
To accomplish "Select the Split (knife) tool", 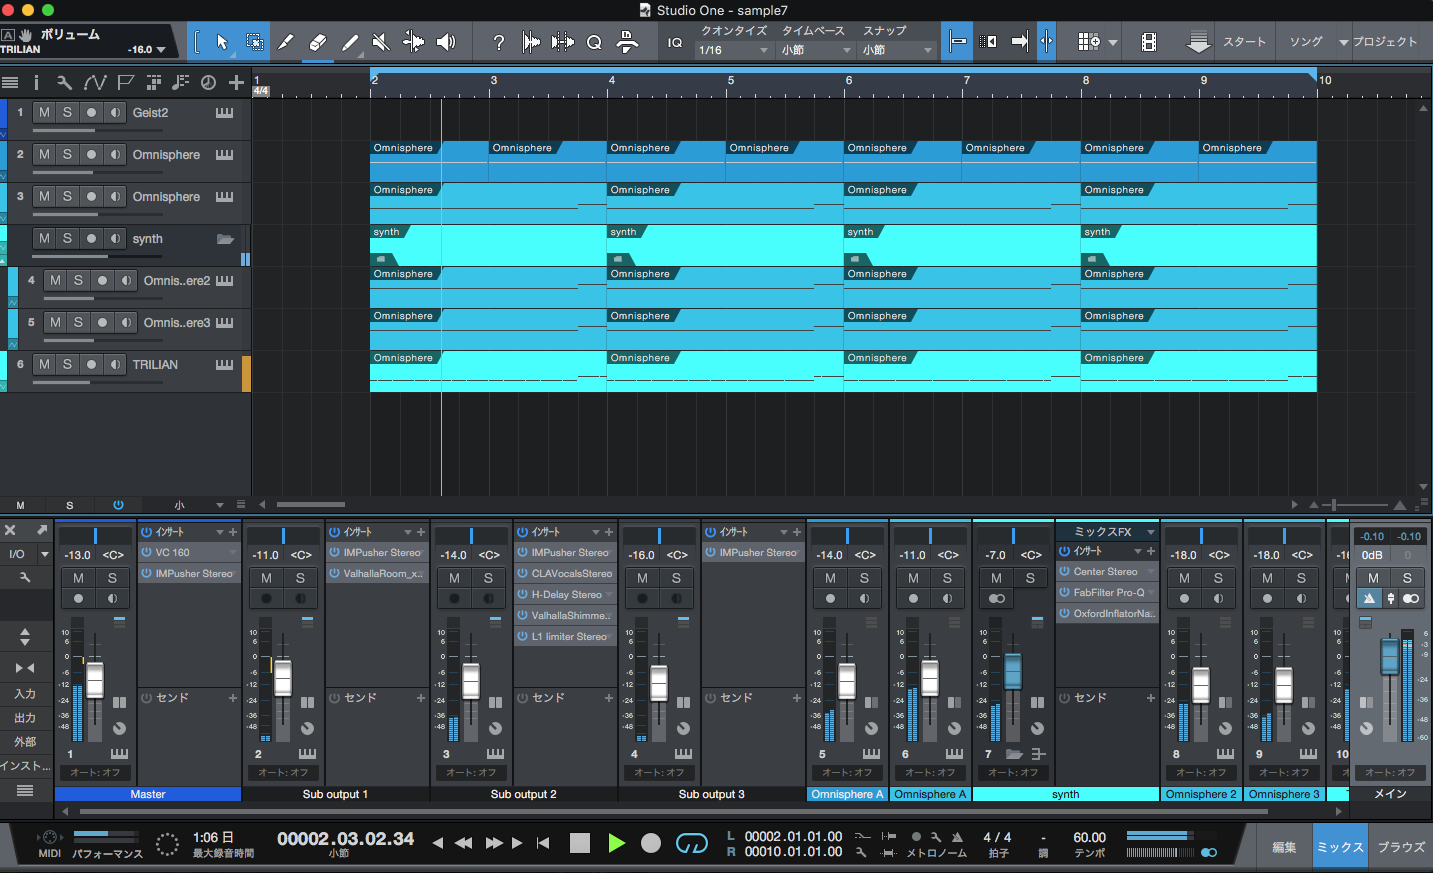I will [x=286, y=42].
